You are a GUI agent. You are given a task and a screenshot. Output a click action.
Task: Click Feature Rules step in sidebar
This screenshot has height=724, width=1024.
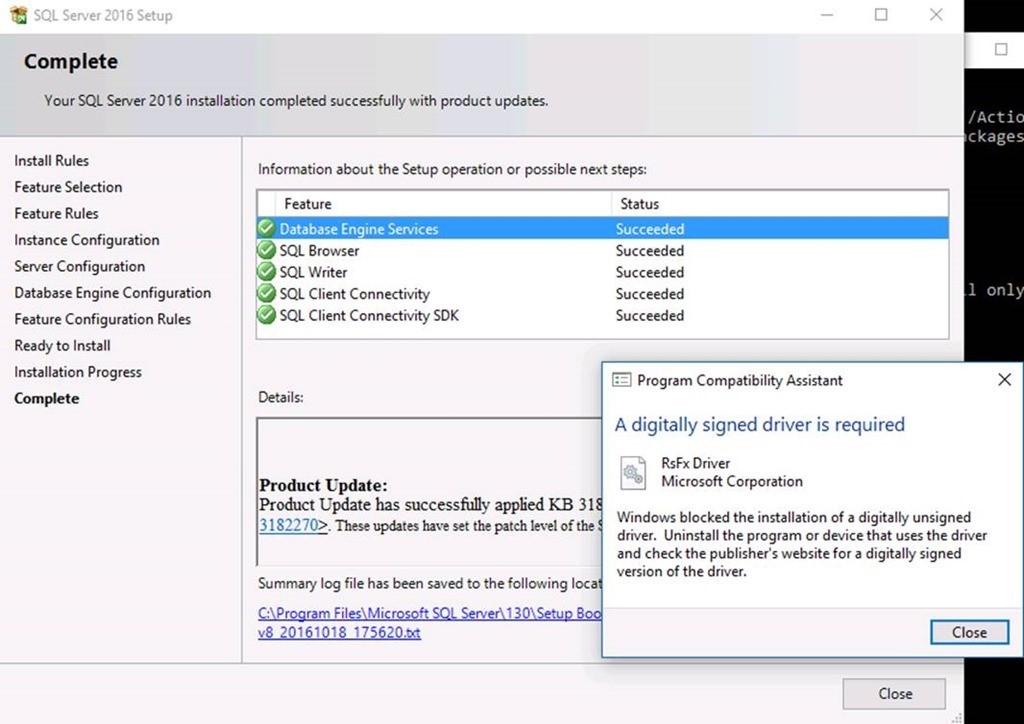[56, 213]
